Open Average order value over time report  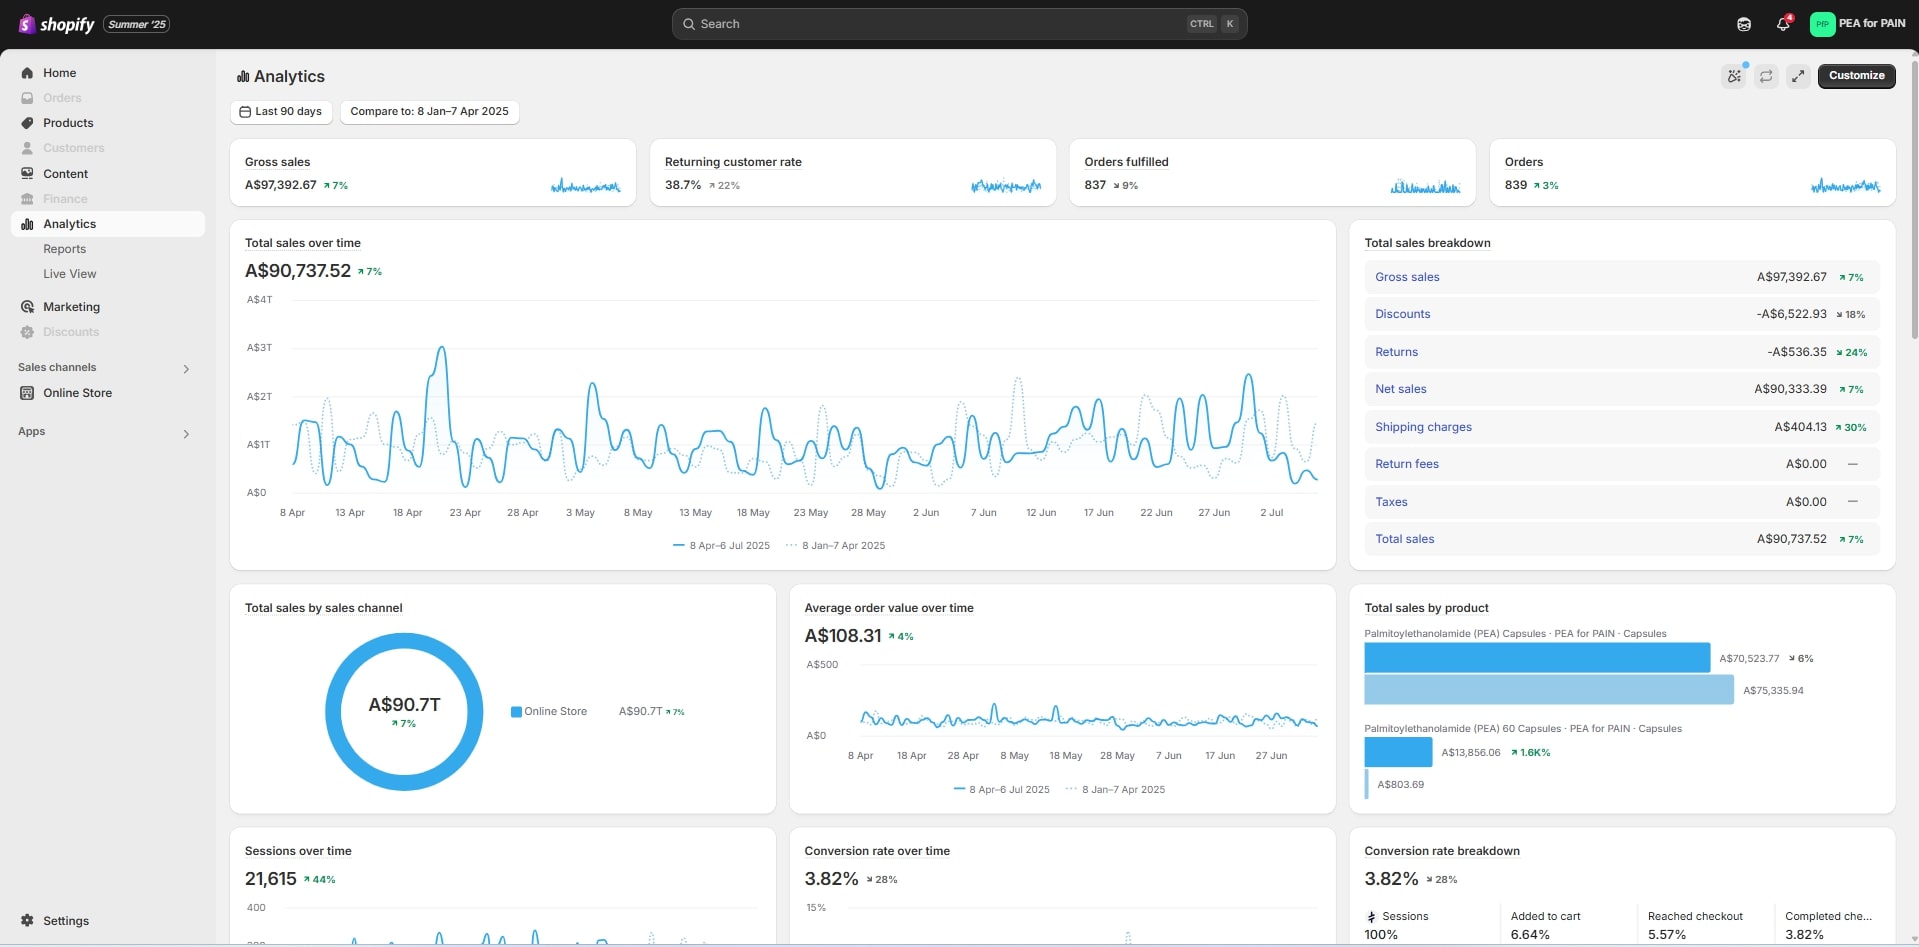(888, 608)
